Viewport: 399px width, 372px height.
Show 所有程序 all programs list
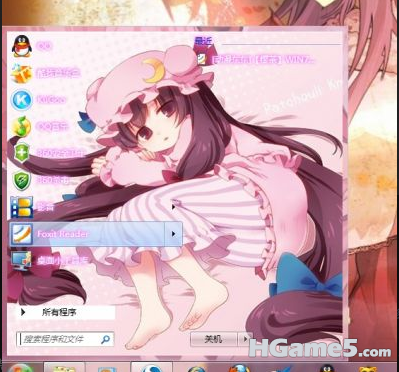(x=66, y=313)
